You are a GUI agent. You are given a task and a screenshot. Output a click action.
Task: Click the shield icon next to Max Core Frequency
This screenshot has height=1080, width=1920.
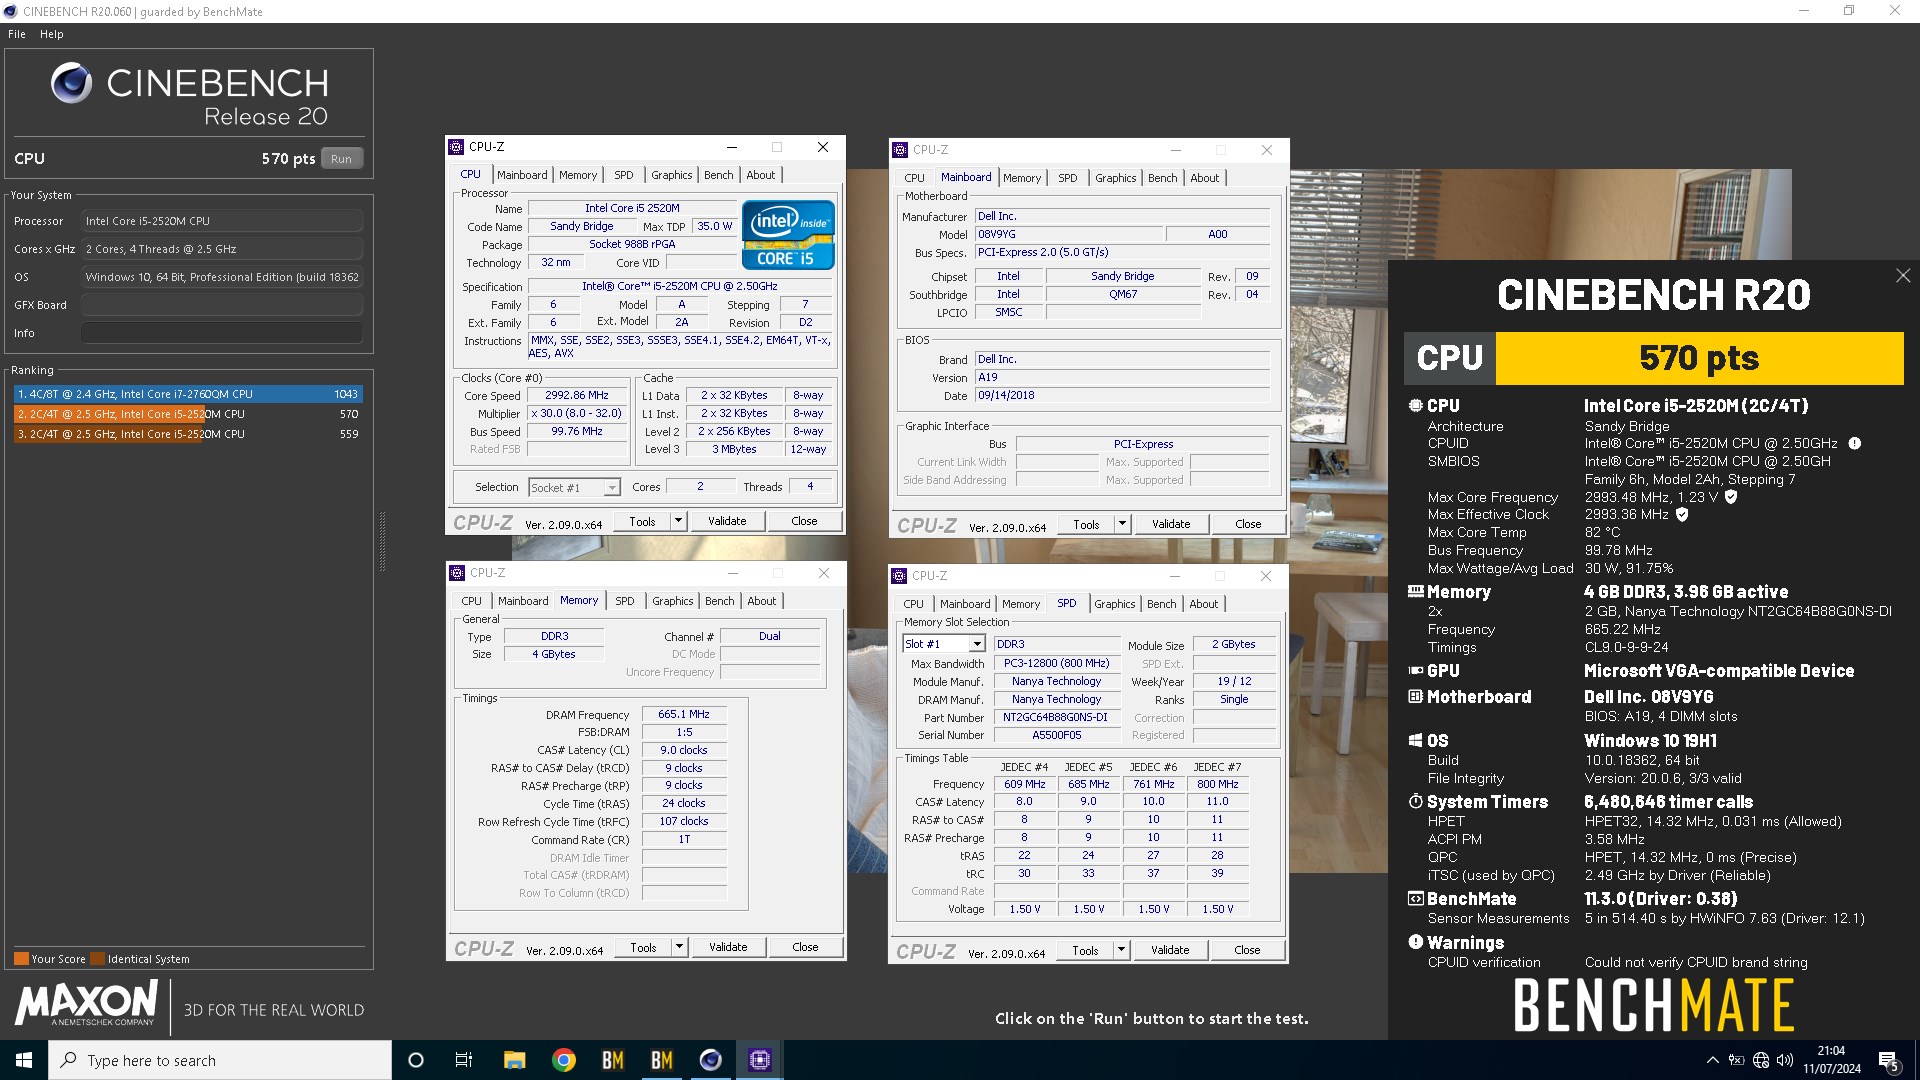click(x=1731, y=497)
